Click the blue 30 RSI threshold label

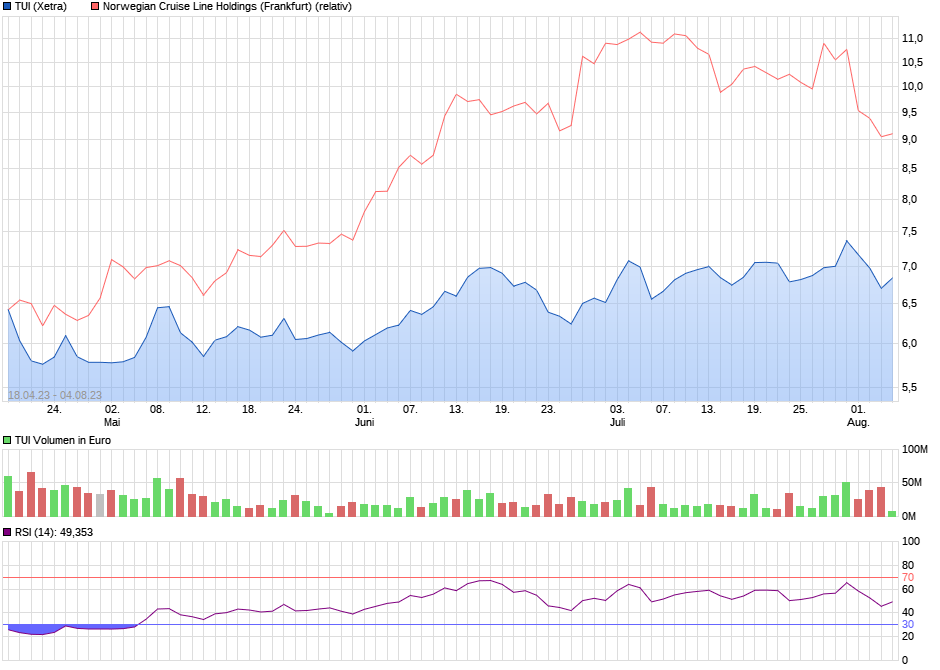(908, 624)
